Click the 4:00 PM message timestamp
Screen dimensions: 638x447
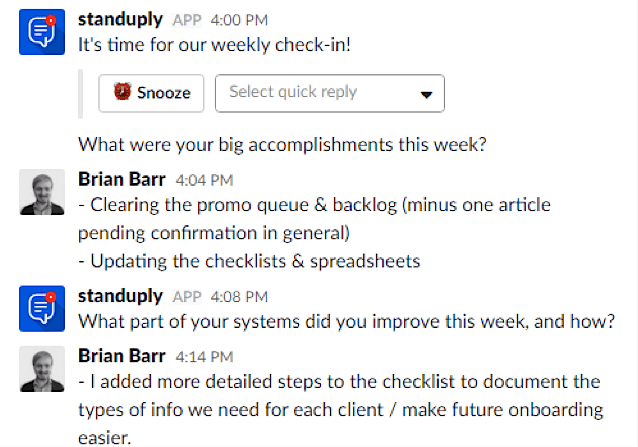click(239, 20)
